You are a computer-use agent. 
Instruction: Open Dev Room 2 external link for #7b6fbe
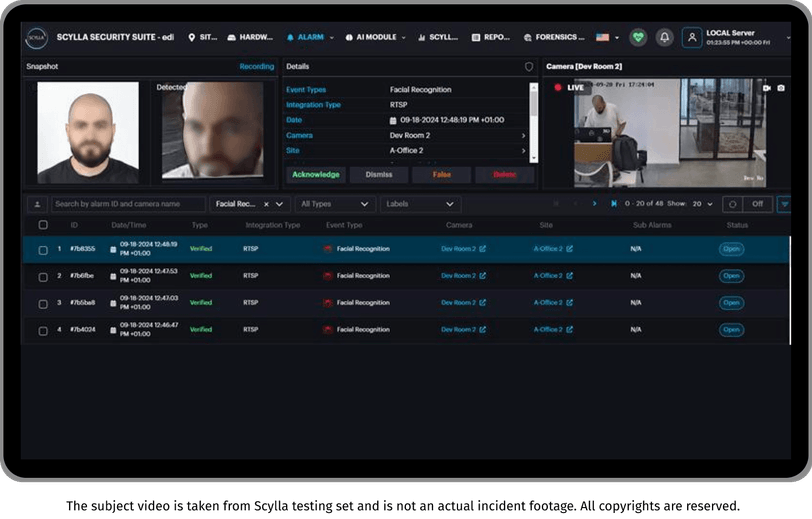tap(482, 276)
